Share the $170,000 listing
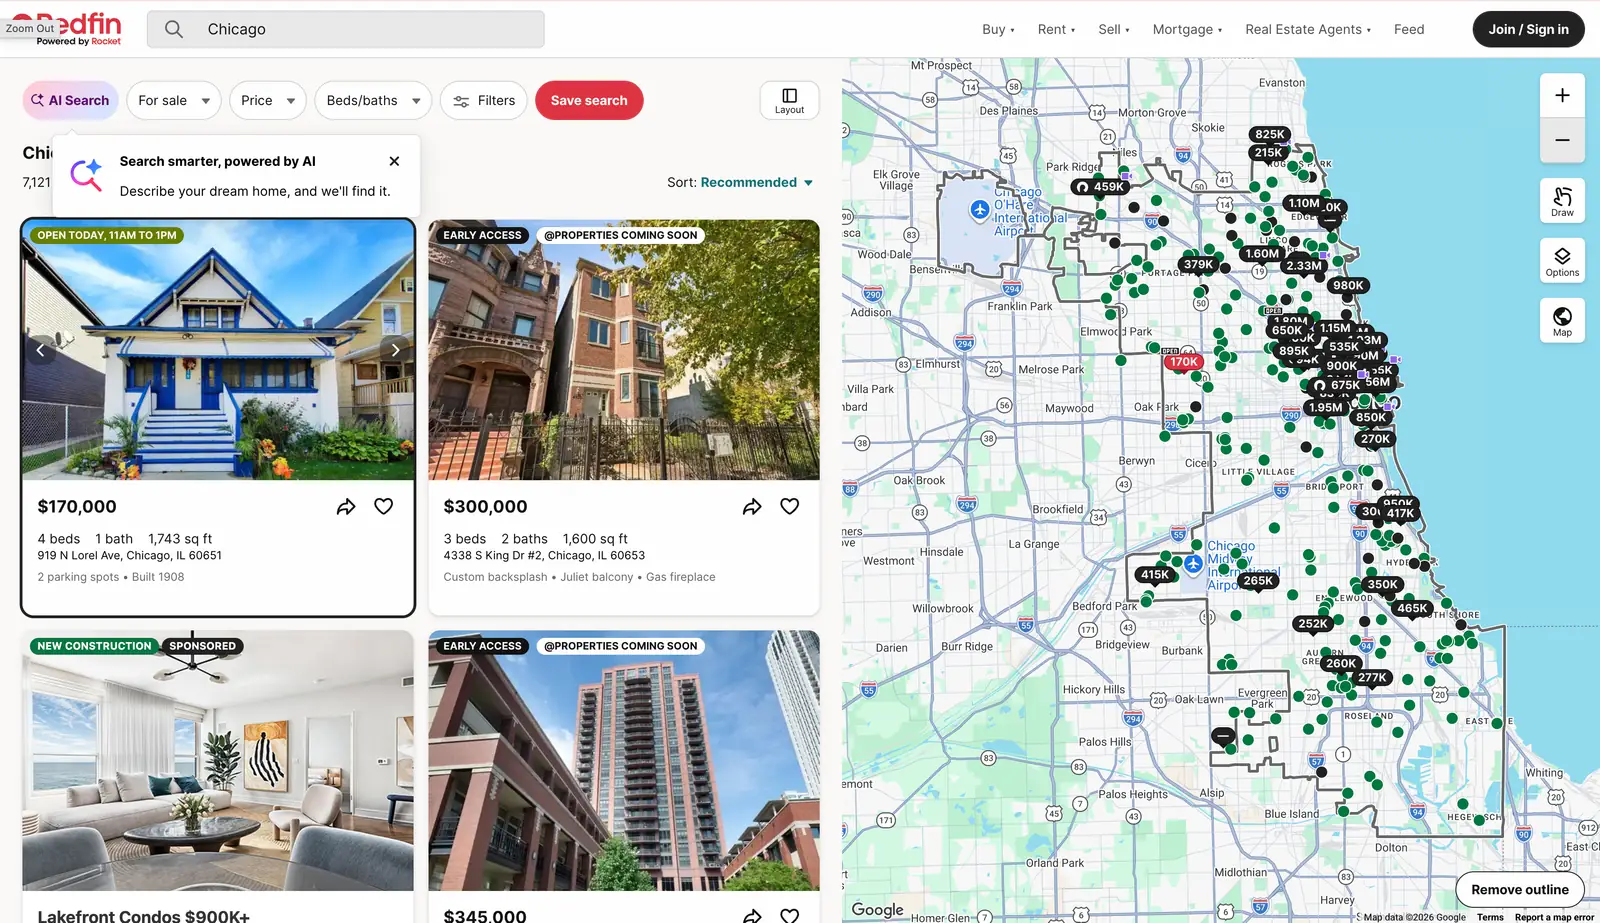The image size is (1600, 923). point(346,507)
